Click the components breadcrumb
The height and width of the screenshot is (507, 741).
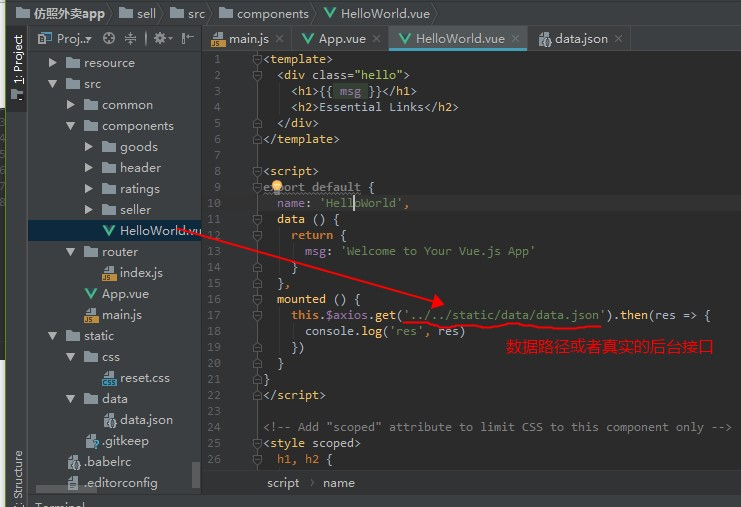(x=264, y=13)
